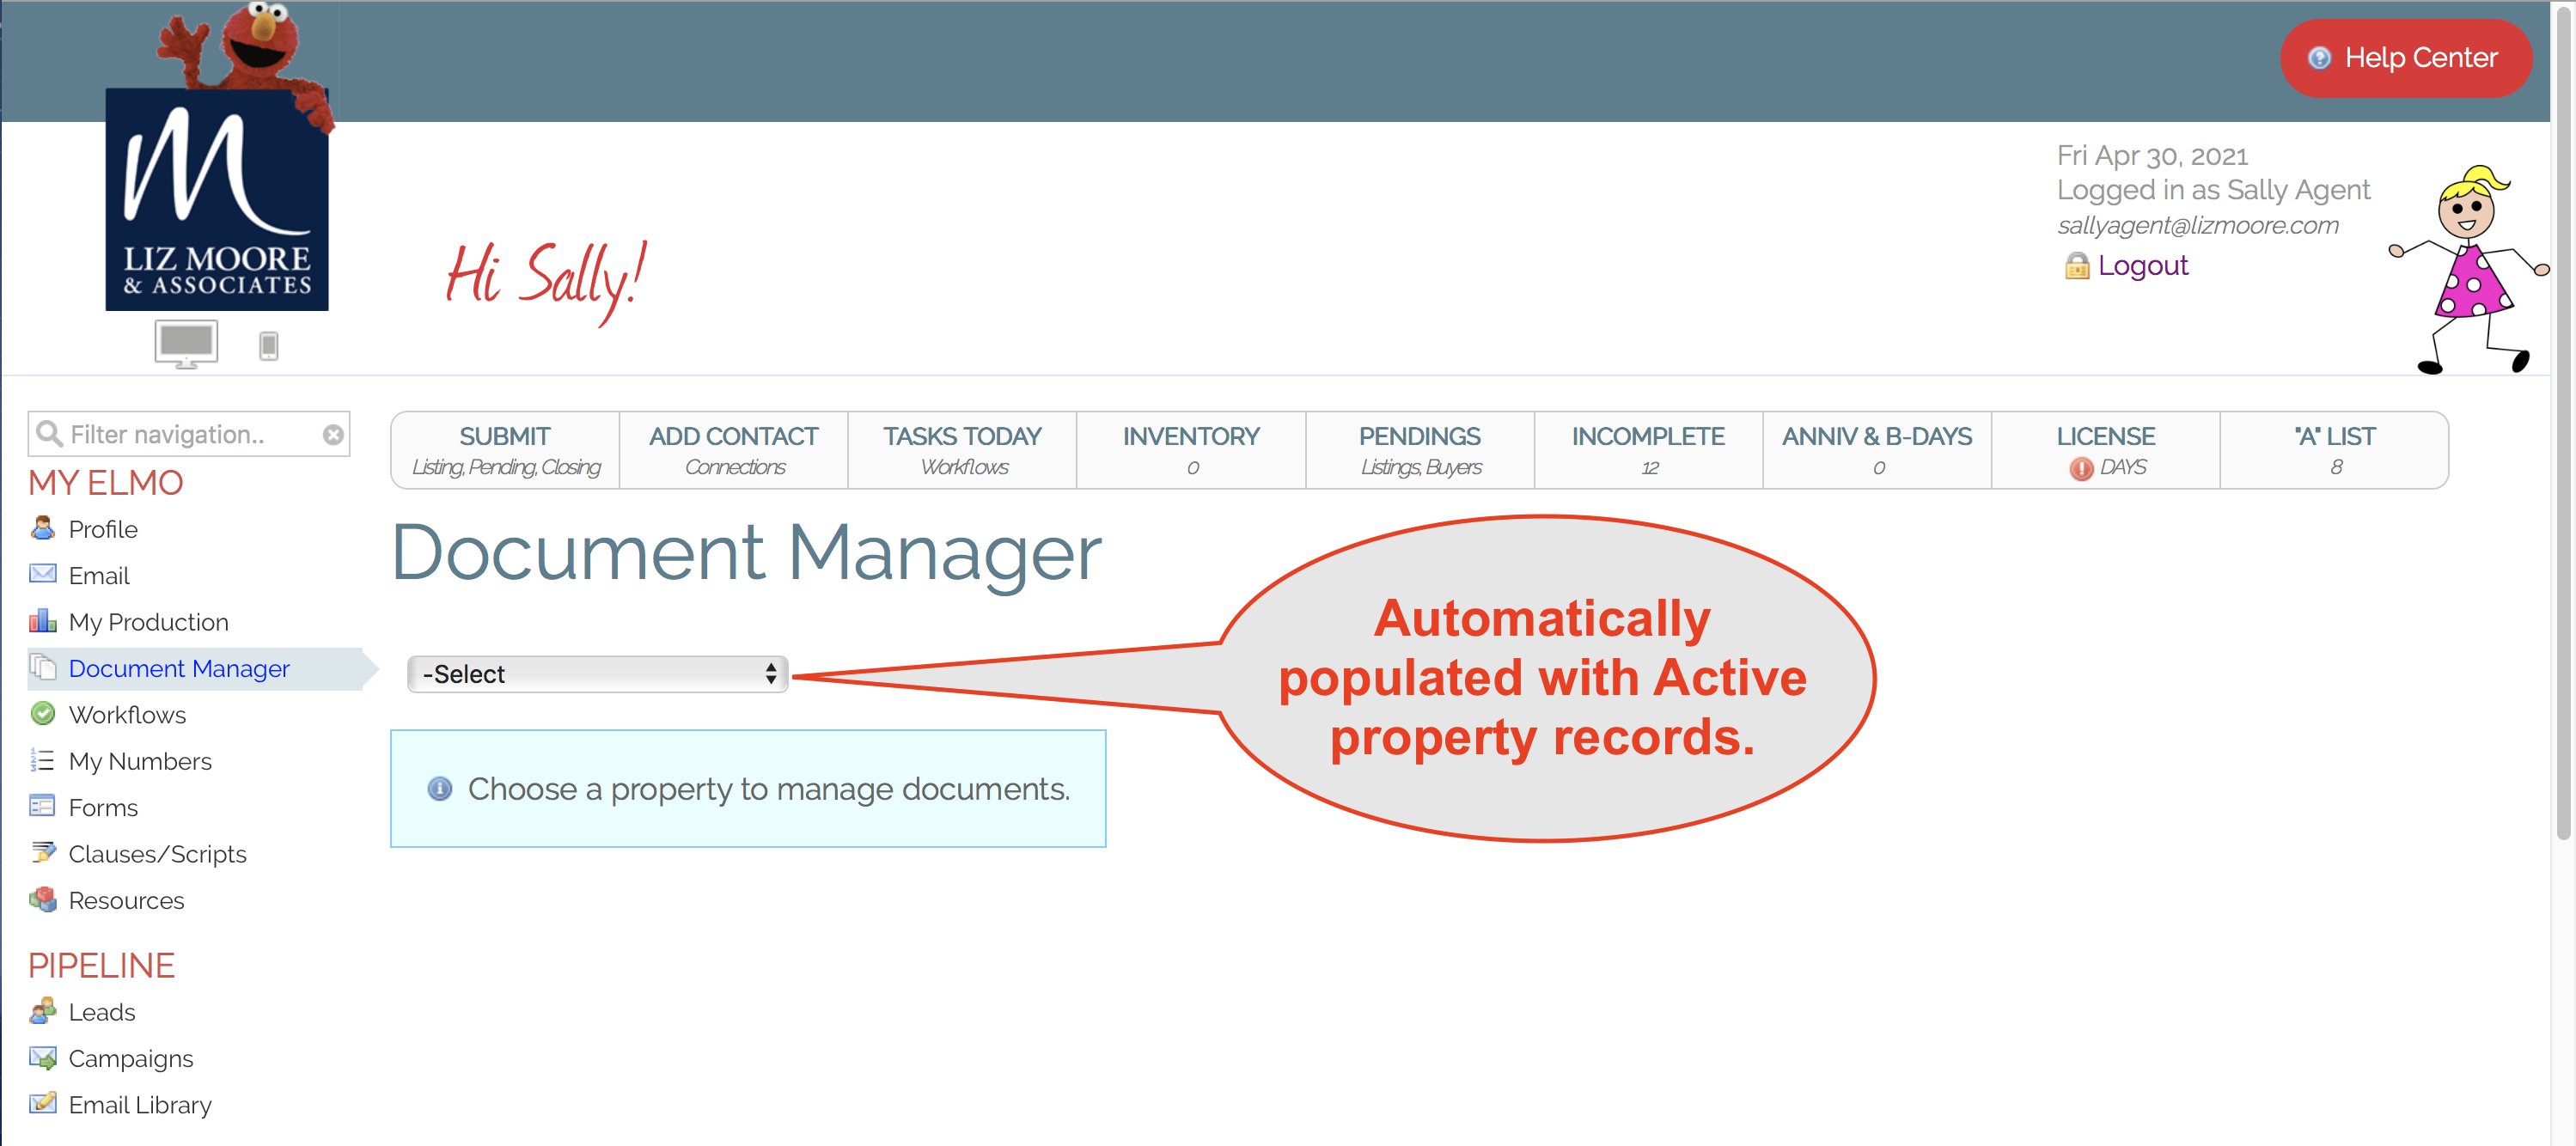The width and height of the screenshot is (2576, 1146).
Task: Click the My Production chart icon
Action: (42, 621)
